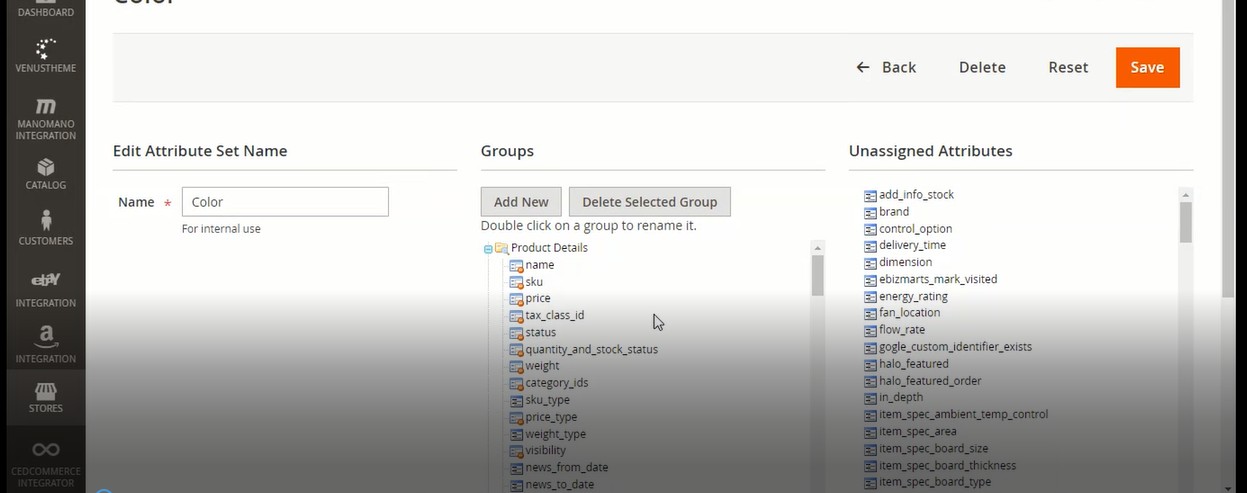Viewport: 1247px width, 493px height.
Task: Click icon beside brand attribute
Action: pos(870,212)
